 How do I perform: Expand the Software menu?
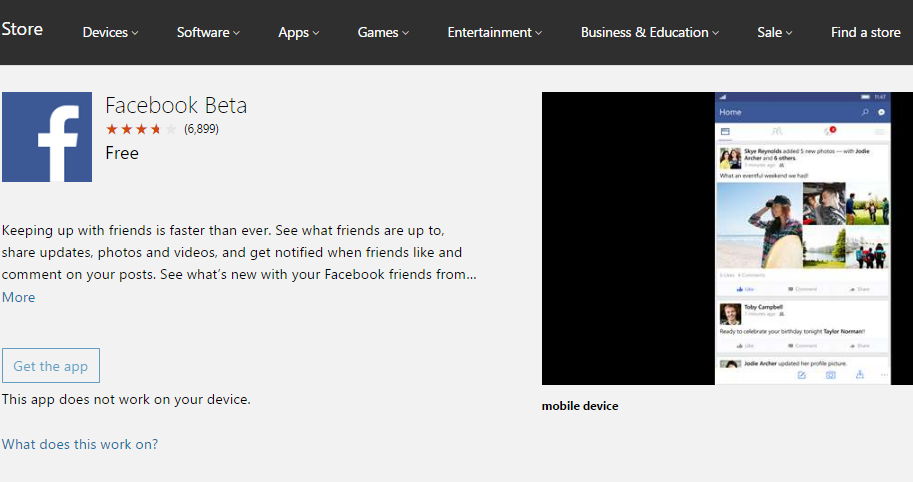(x=208, y=33)
